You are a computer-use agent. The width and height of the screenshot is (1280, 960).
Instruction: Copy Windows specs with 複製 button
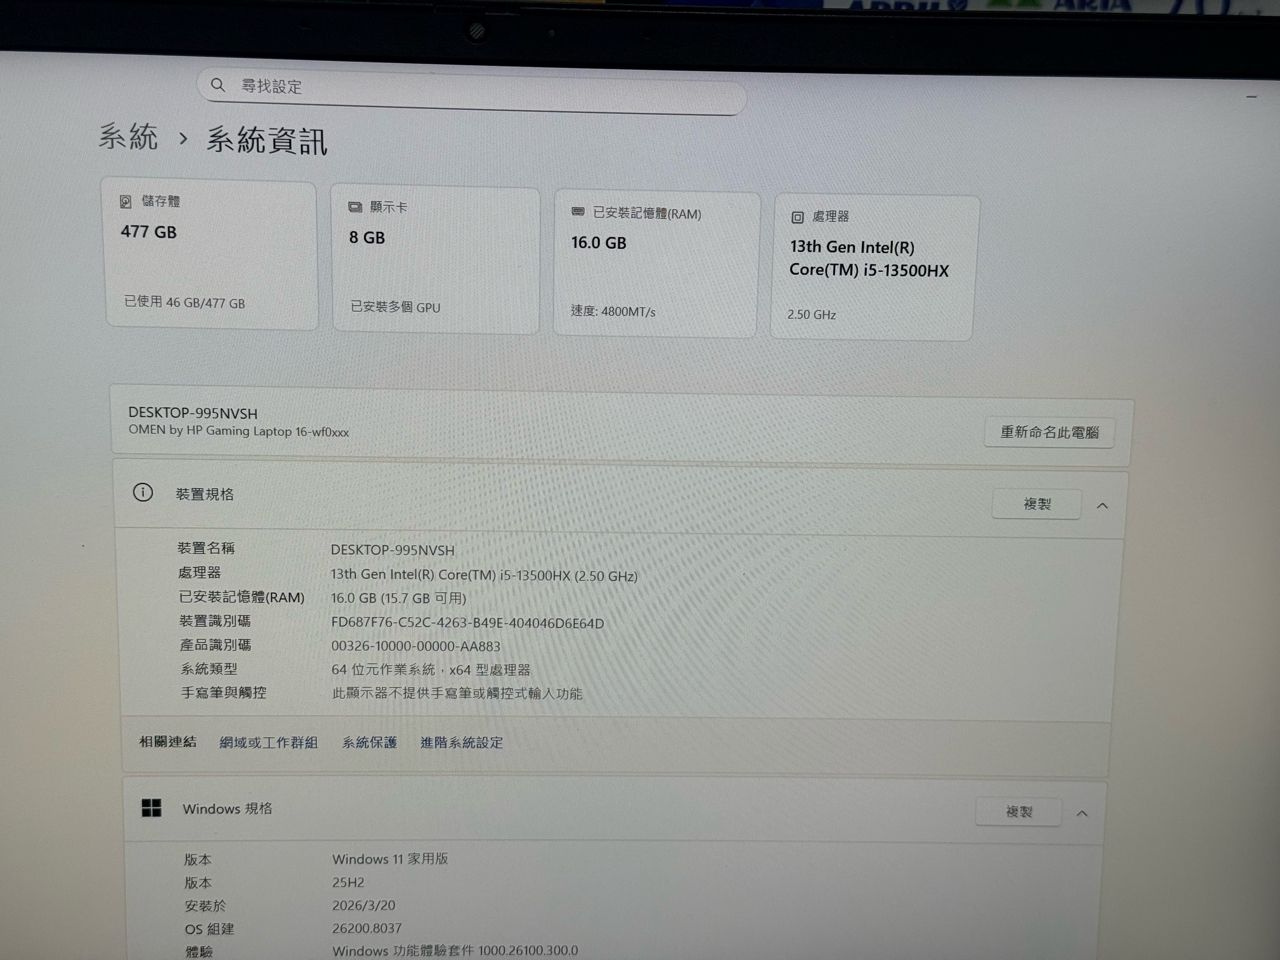(1018, 812)
